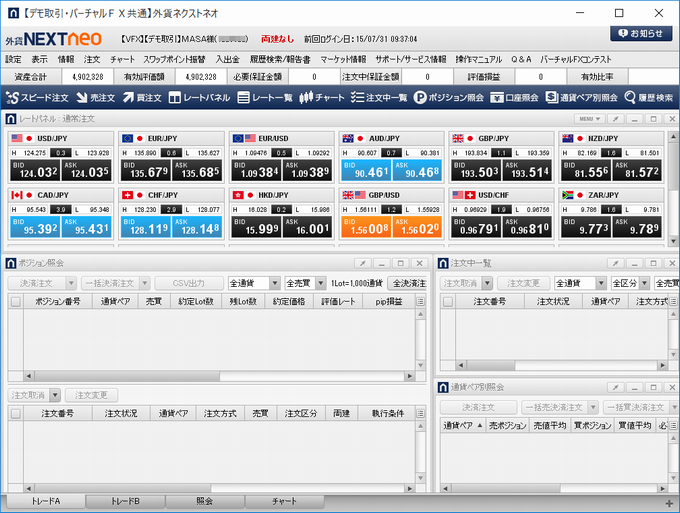The image size is (680, 513).
Task: Click the position table horizontal scrollbar
Action: click(219, 376)
